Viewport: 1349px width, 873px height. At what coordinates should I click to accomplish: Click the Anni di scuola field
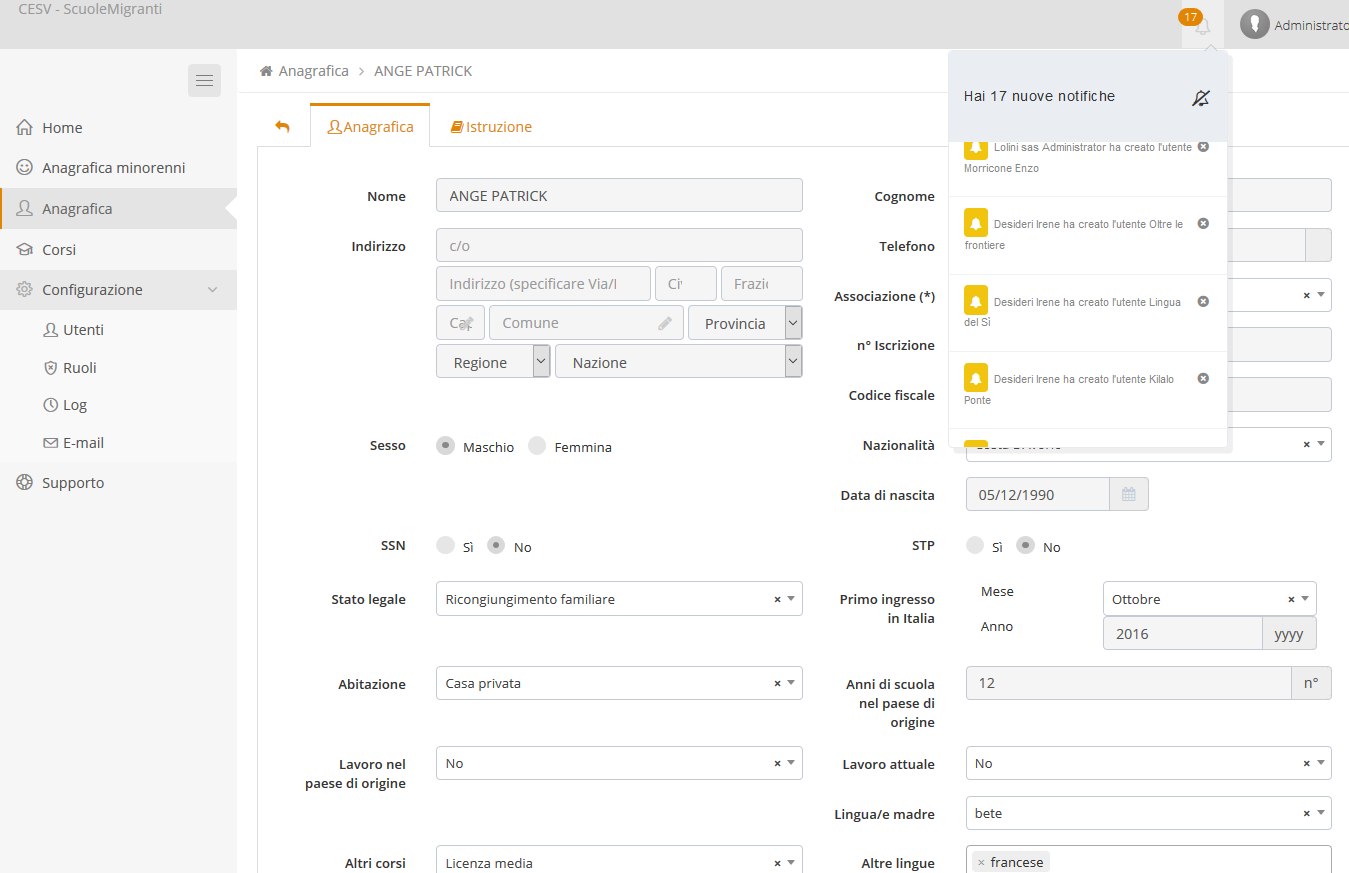click(1129, 683)
